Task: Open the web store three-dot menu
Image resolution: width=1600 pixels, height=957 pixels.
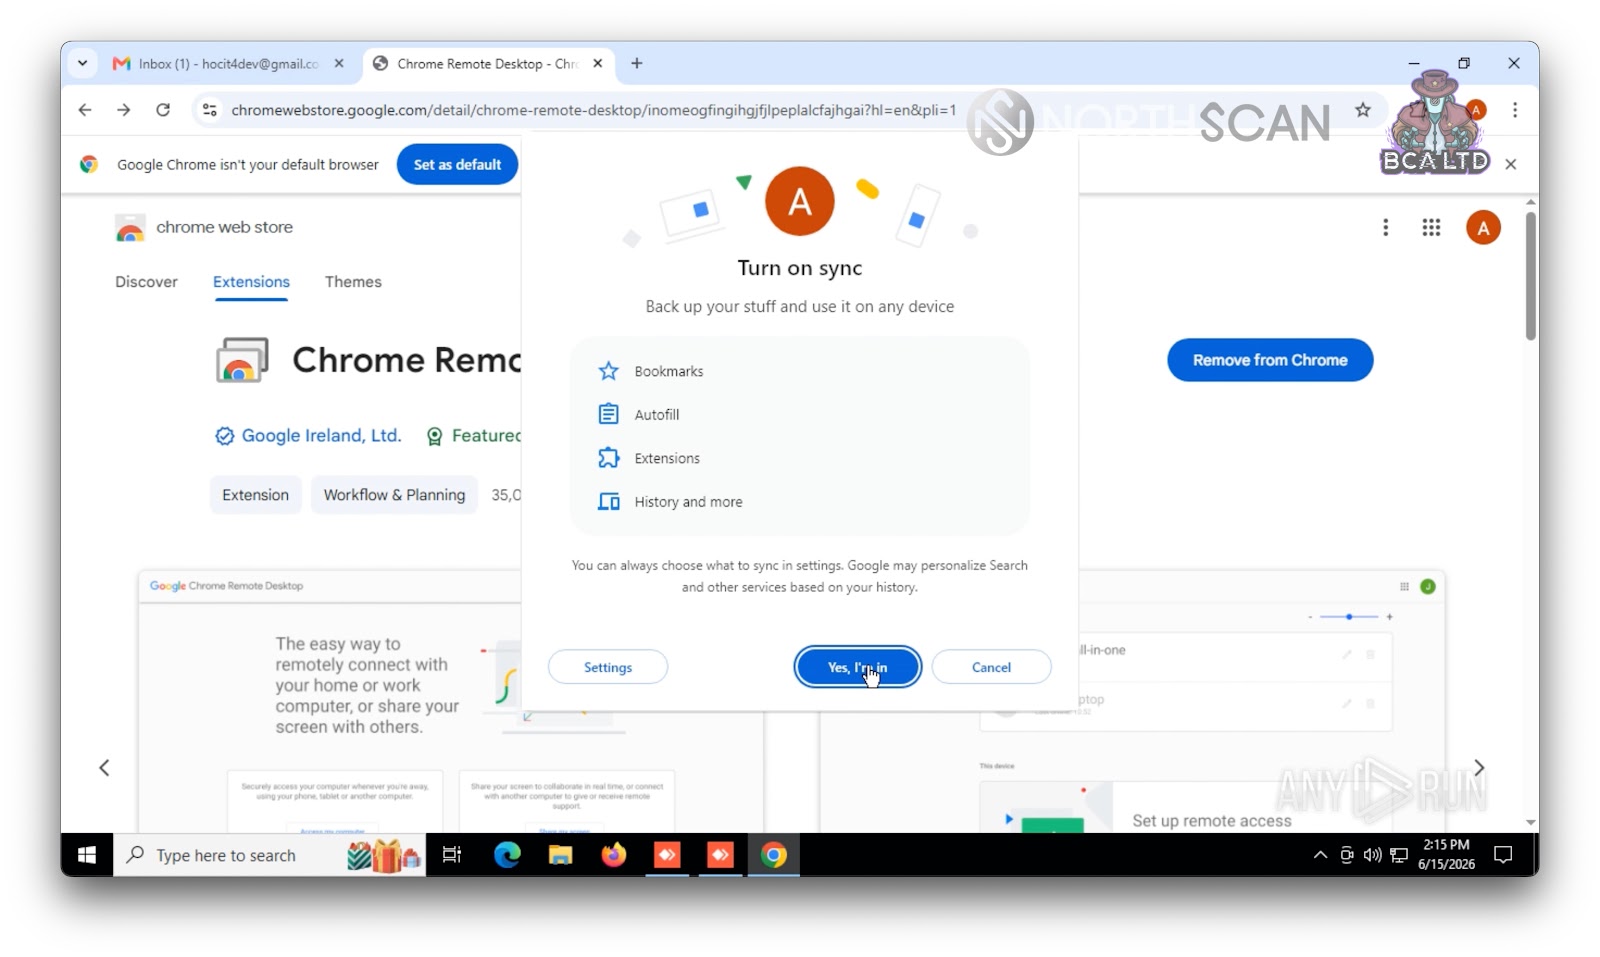Action: click(x=1385, y=228)
